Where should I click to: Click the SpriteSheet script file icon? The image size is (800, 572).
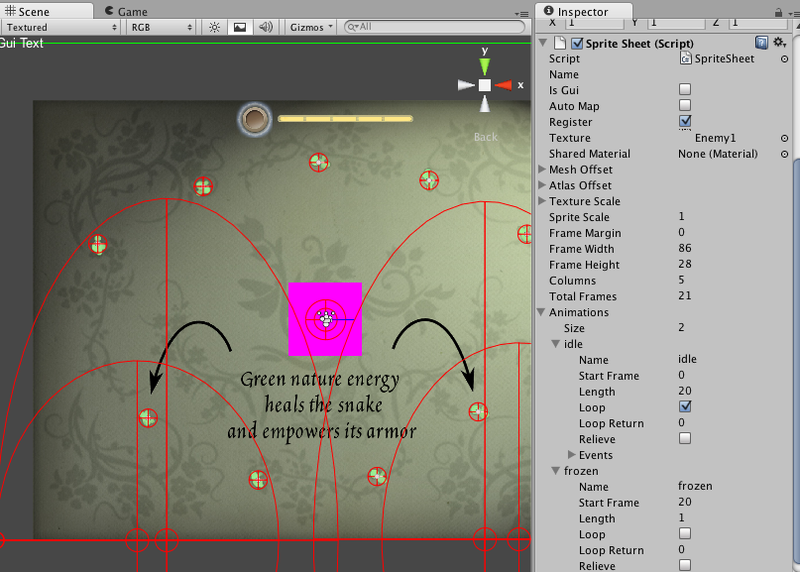686,59
